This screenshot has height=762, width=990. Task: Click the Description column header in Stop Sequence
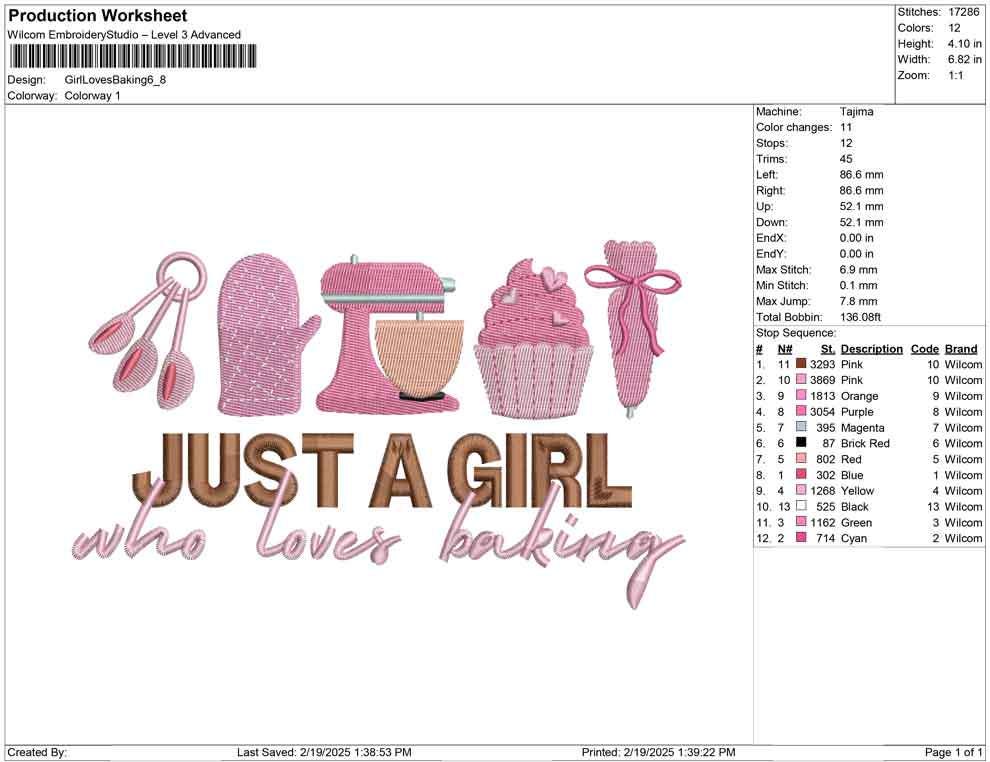point(870,348)
